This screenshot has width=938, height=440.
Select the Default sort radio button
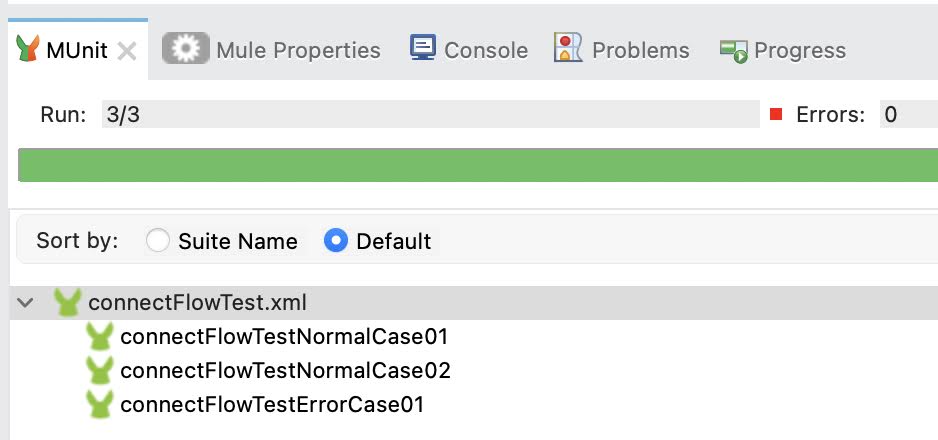coord(336,241)
